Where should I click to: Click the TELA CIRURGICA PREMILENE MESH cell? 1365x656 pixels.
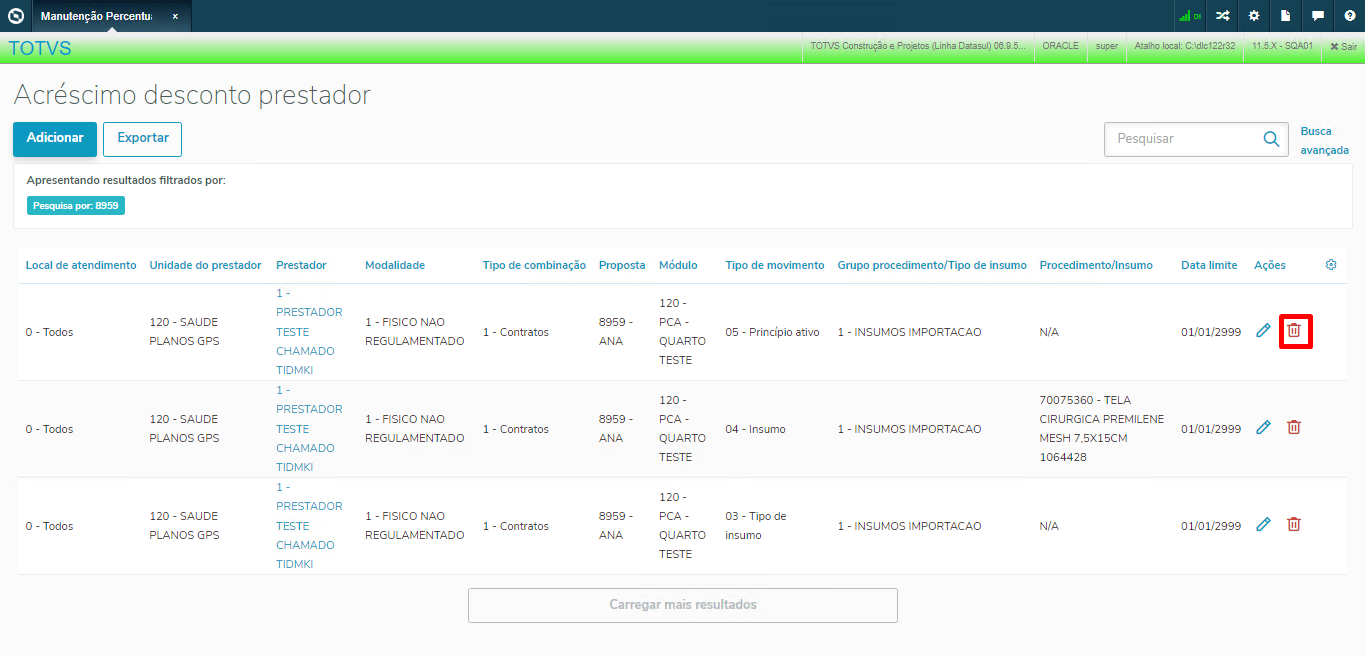pos(1102,429)
